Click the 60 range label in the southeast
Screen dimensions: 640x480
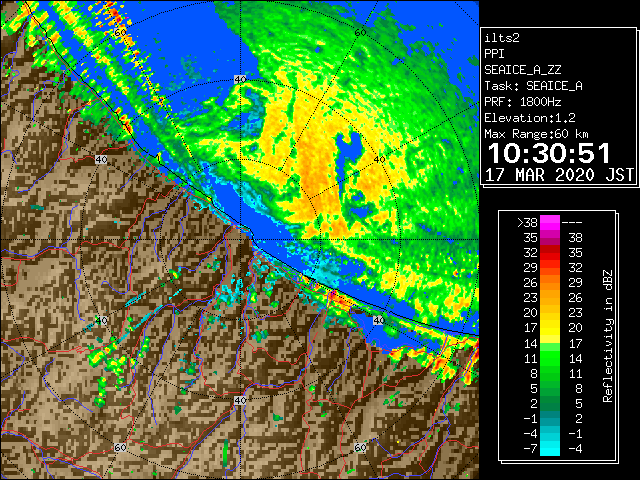coord(360,447)
